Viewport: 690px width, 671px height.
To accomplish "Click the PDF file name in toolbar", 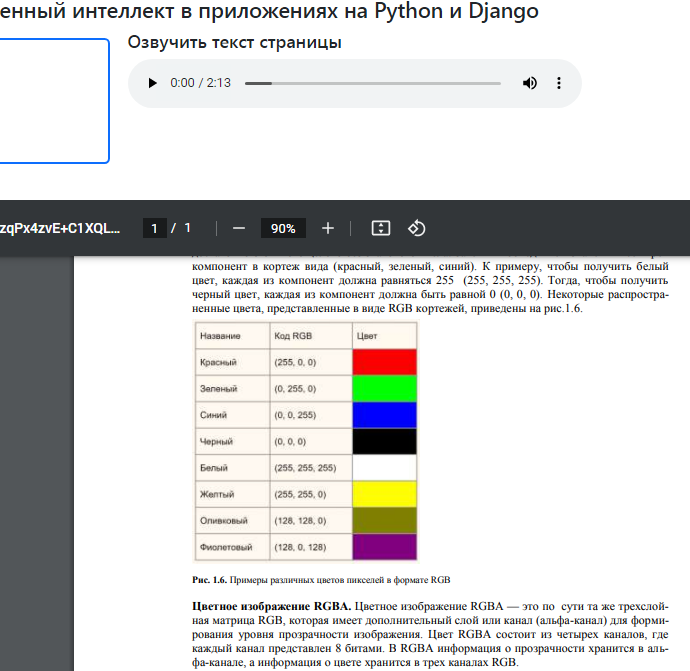I will pos(60,228).
